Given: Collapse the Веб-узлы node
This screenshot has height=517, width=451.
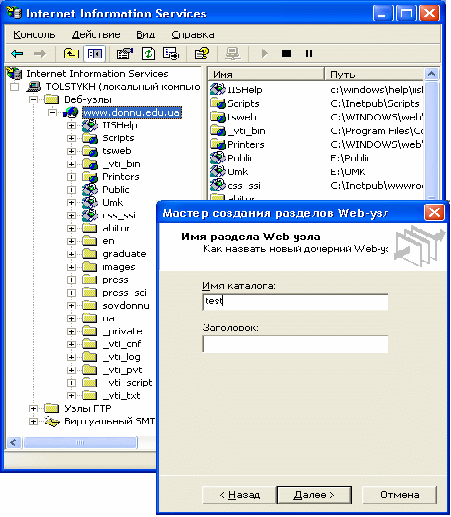Looking at the screenshot, I should (33, 99).
